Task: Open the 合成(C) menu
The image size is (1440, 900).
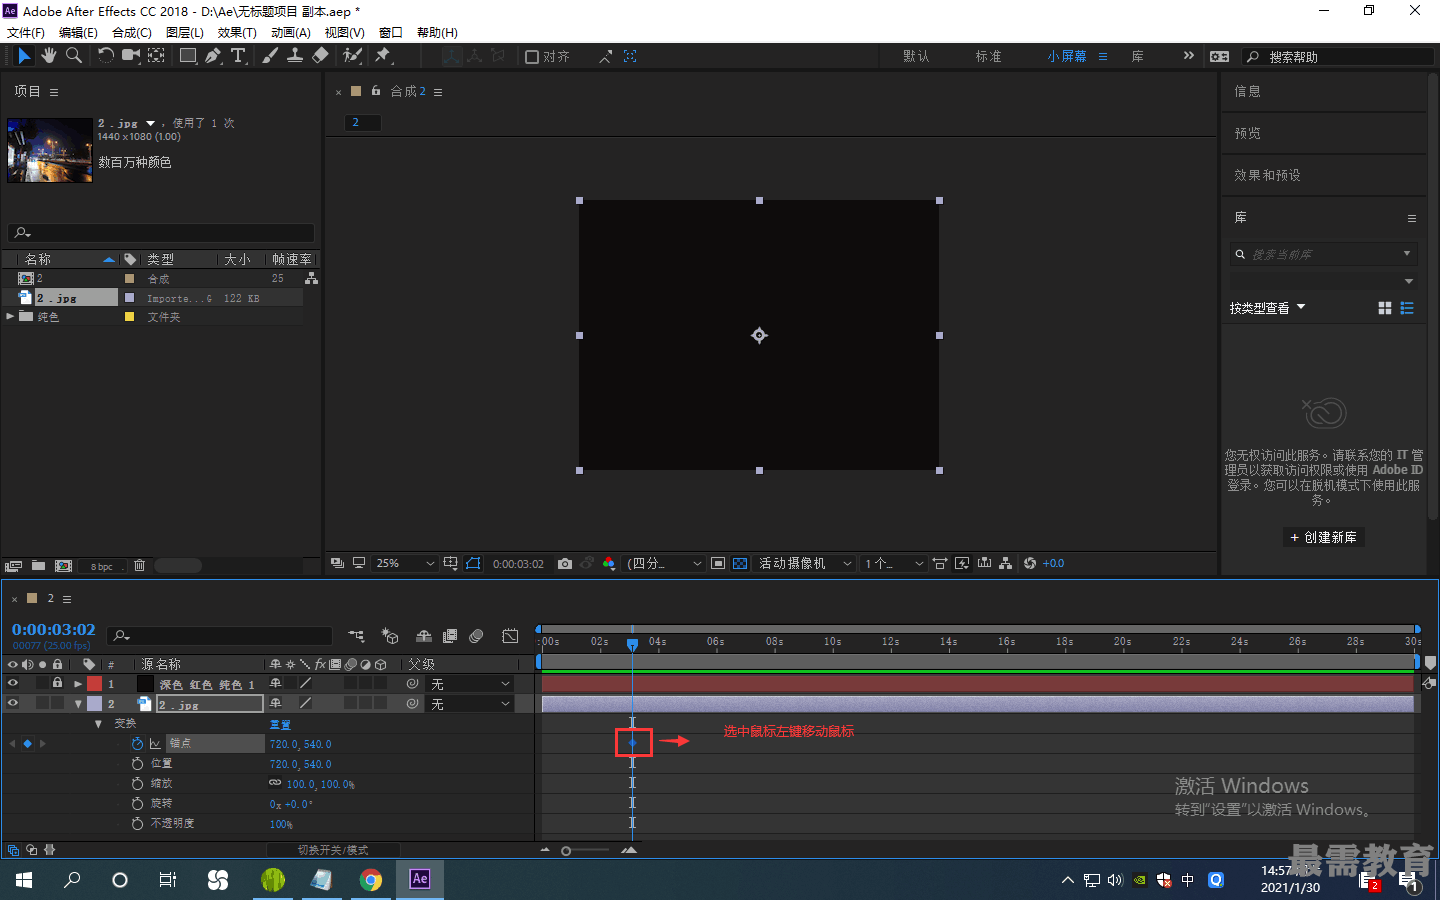Action: click(132, 32)
